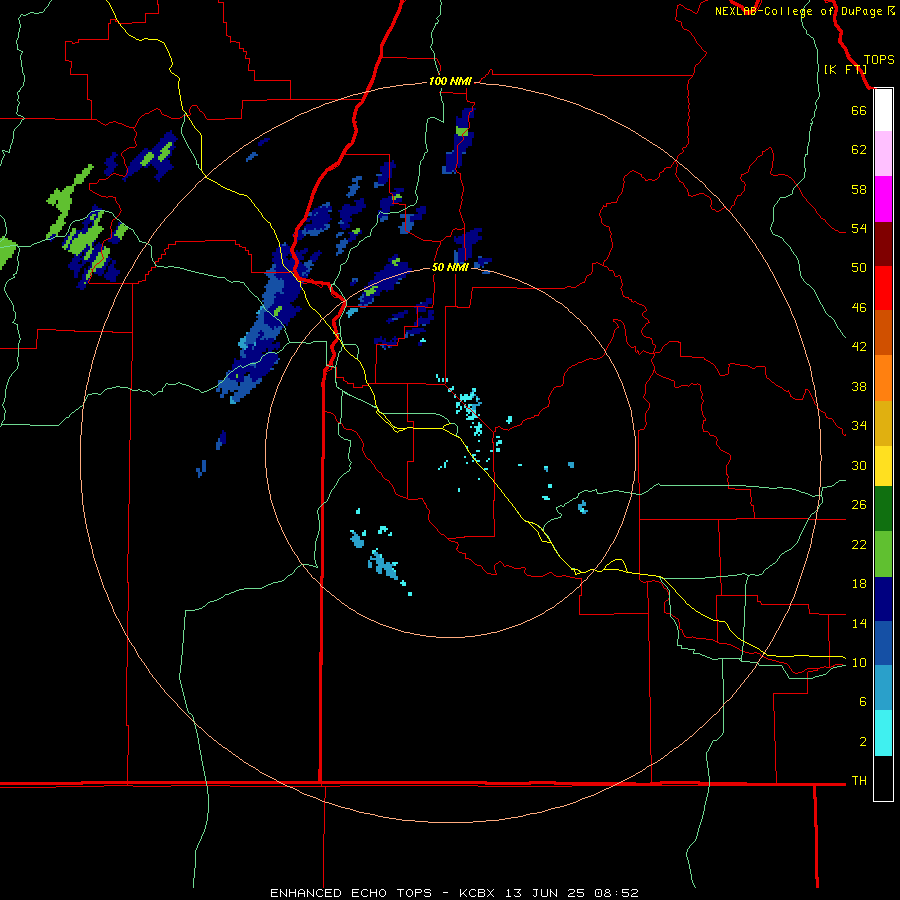This screenshot has height=900, width=900.
Task: Click the "NEXLAB-College of DuPage" credit text
Action: pos(800,11)
